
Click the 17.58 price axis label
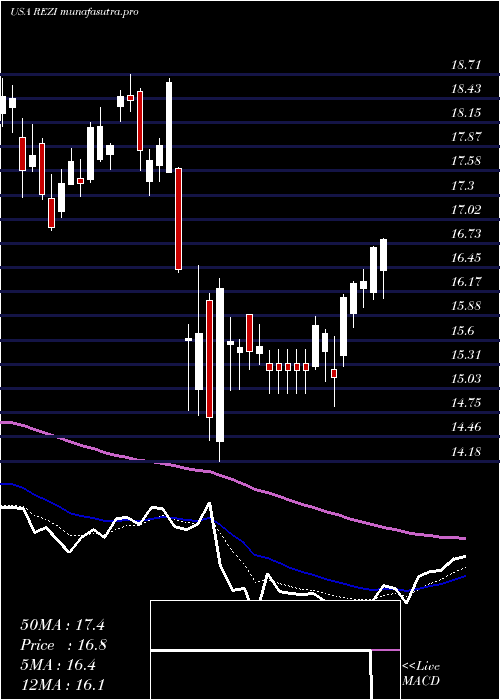point(466,162)
